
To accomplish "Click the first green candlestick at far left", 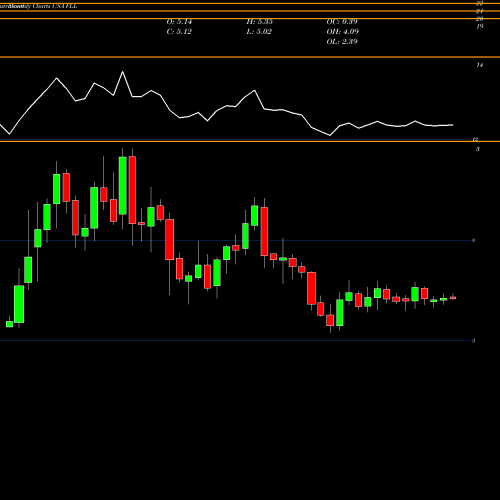I will [9, 324].
